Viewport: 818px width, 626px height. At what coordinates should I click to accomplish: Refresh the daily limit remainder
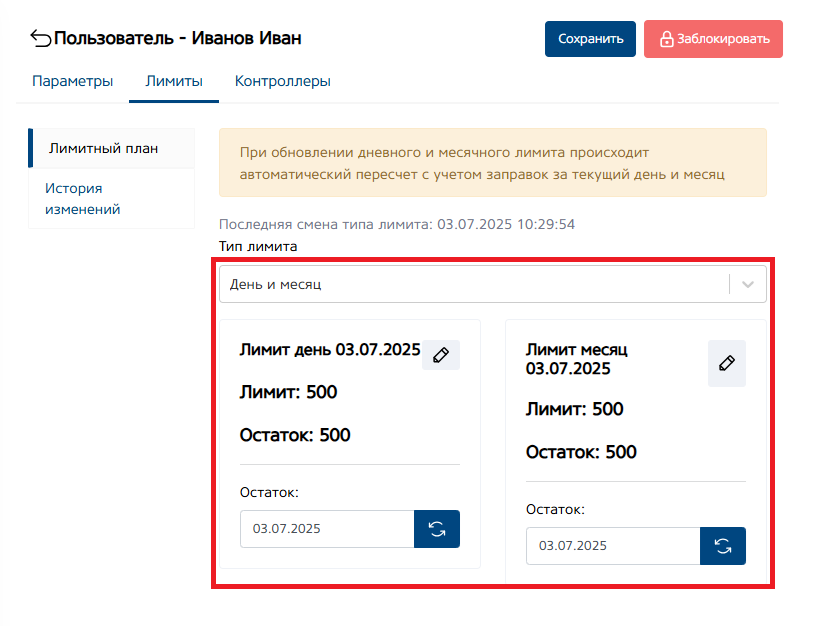437,529
